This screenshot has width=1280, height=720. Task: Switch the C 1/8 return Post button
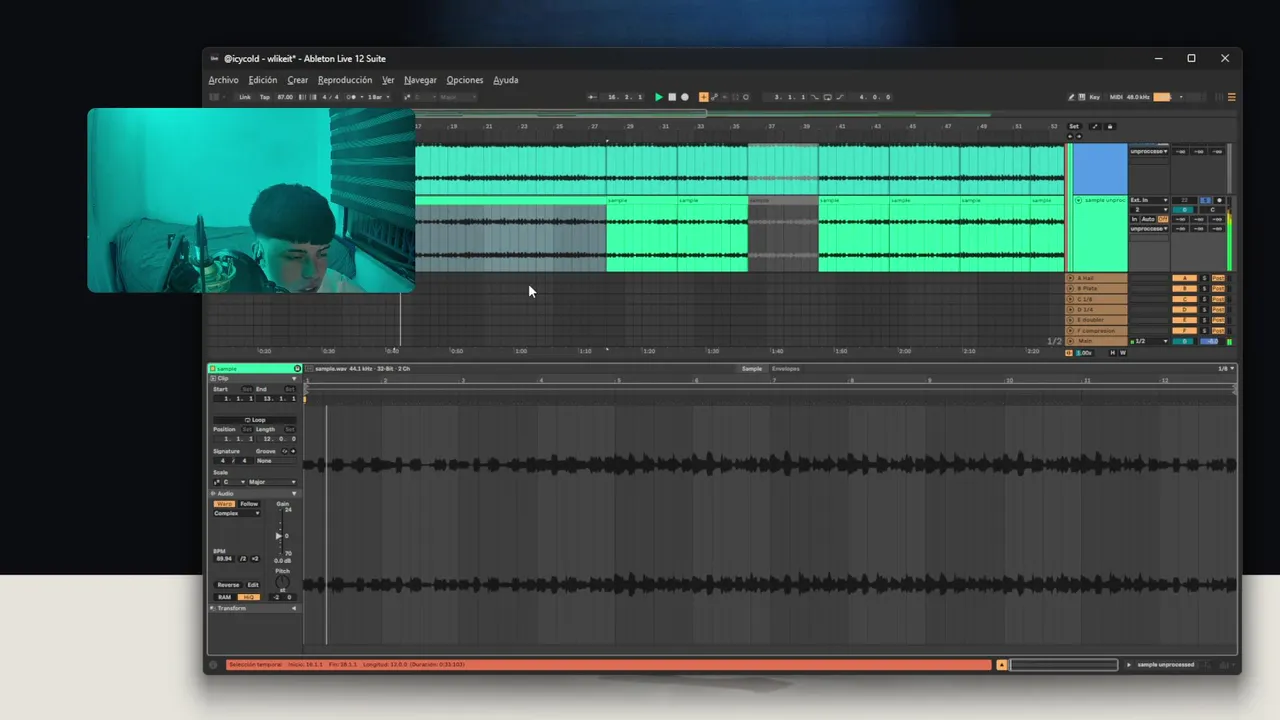(x=1218, y=299)
